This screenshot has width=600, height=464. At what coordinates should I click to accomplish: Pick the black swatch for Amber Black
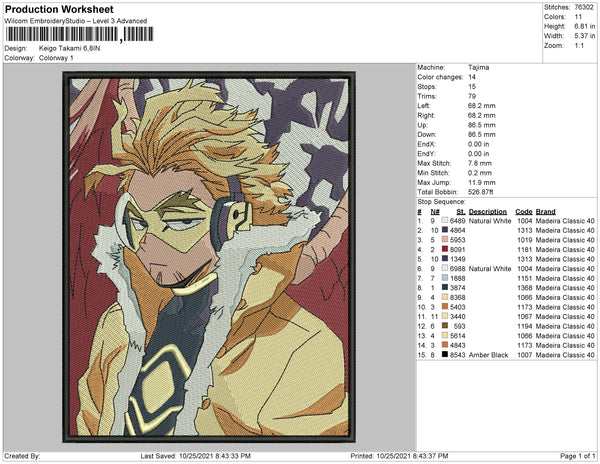coord(444,355)
